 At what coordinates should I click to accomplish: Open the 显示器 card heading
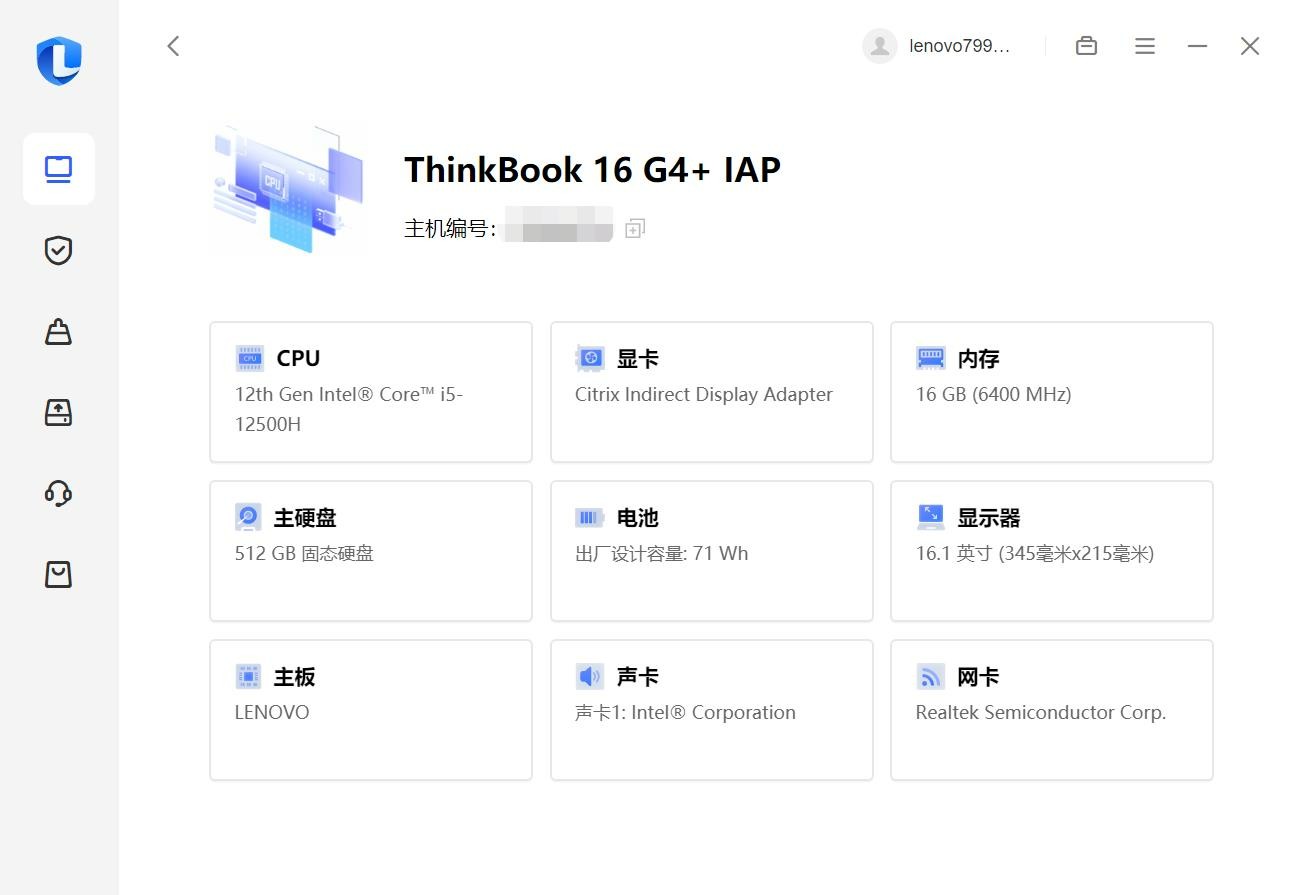989,518
